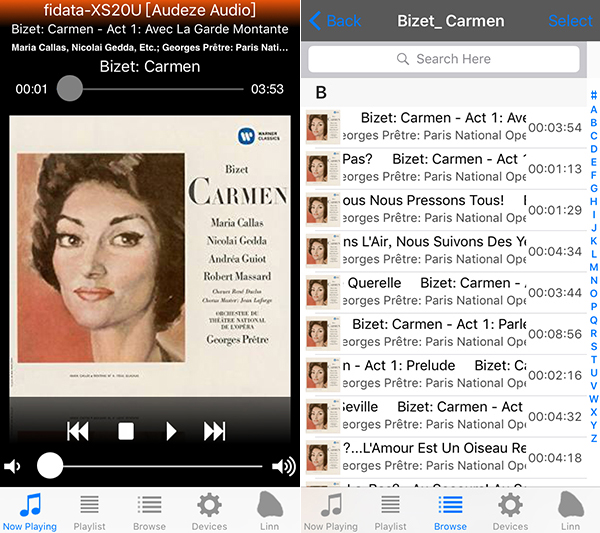Viewport: 600px width, 533px height.
Task: Click the track progress slider knob
Action: coord(70,88)
